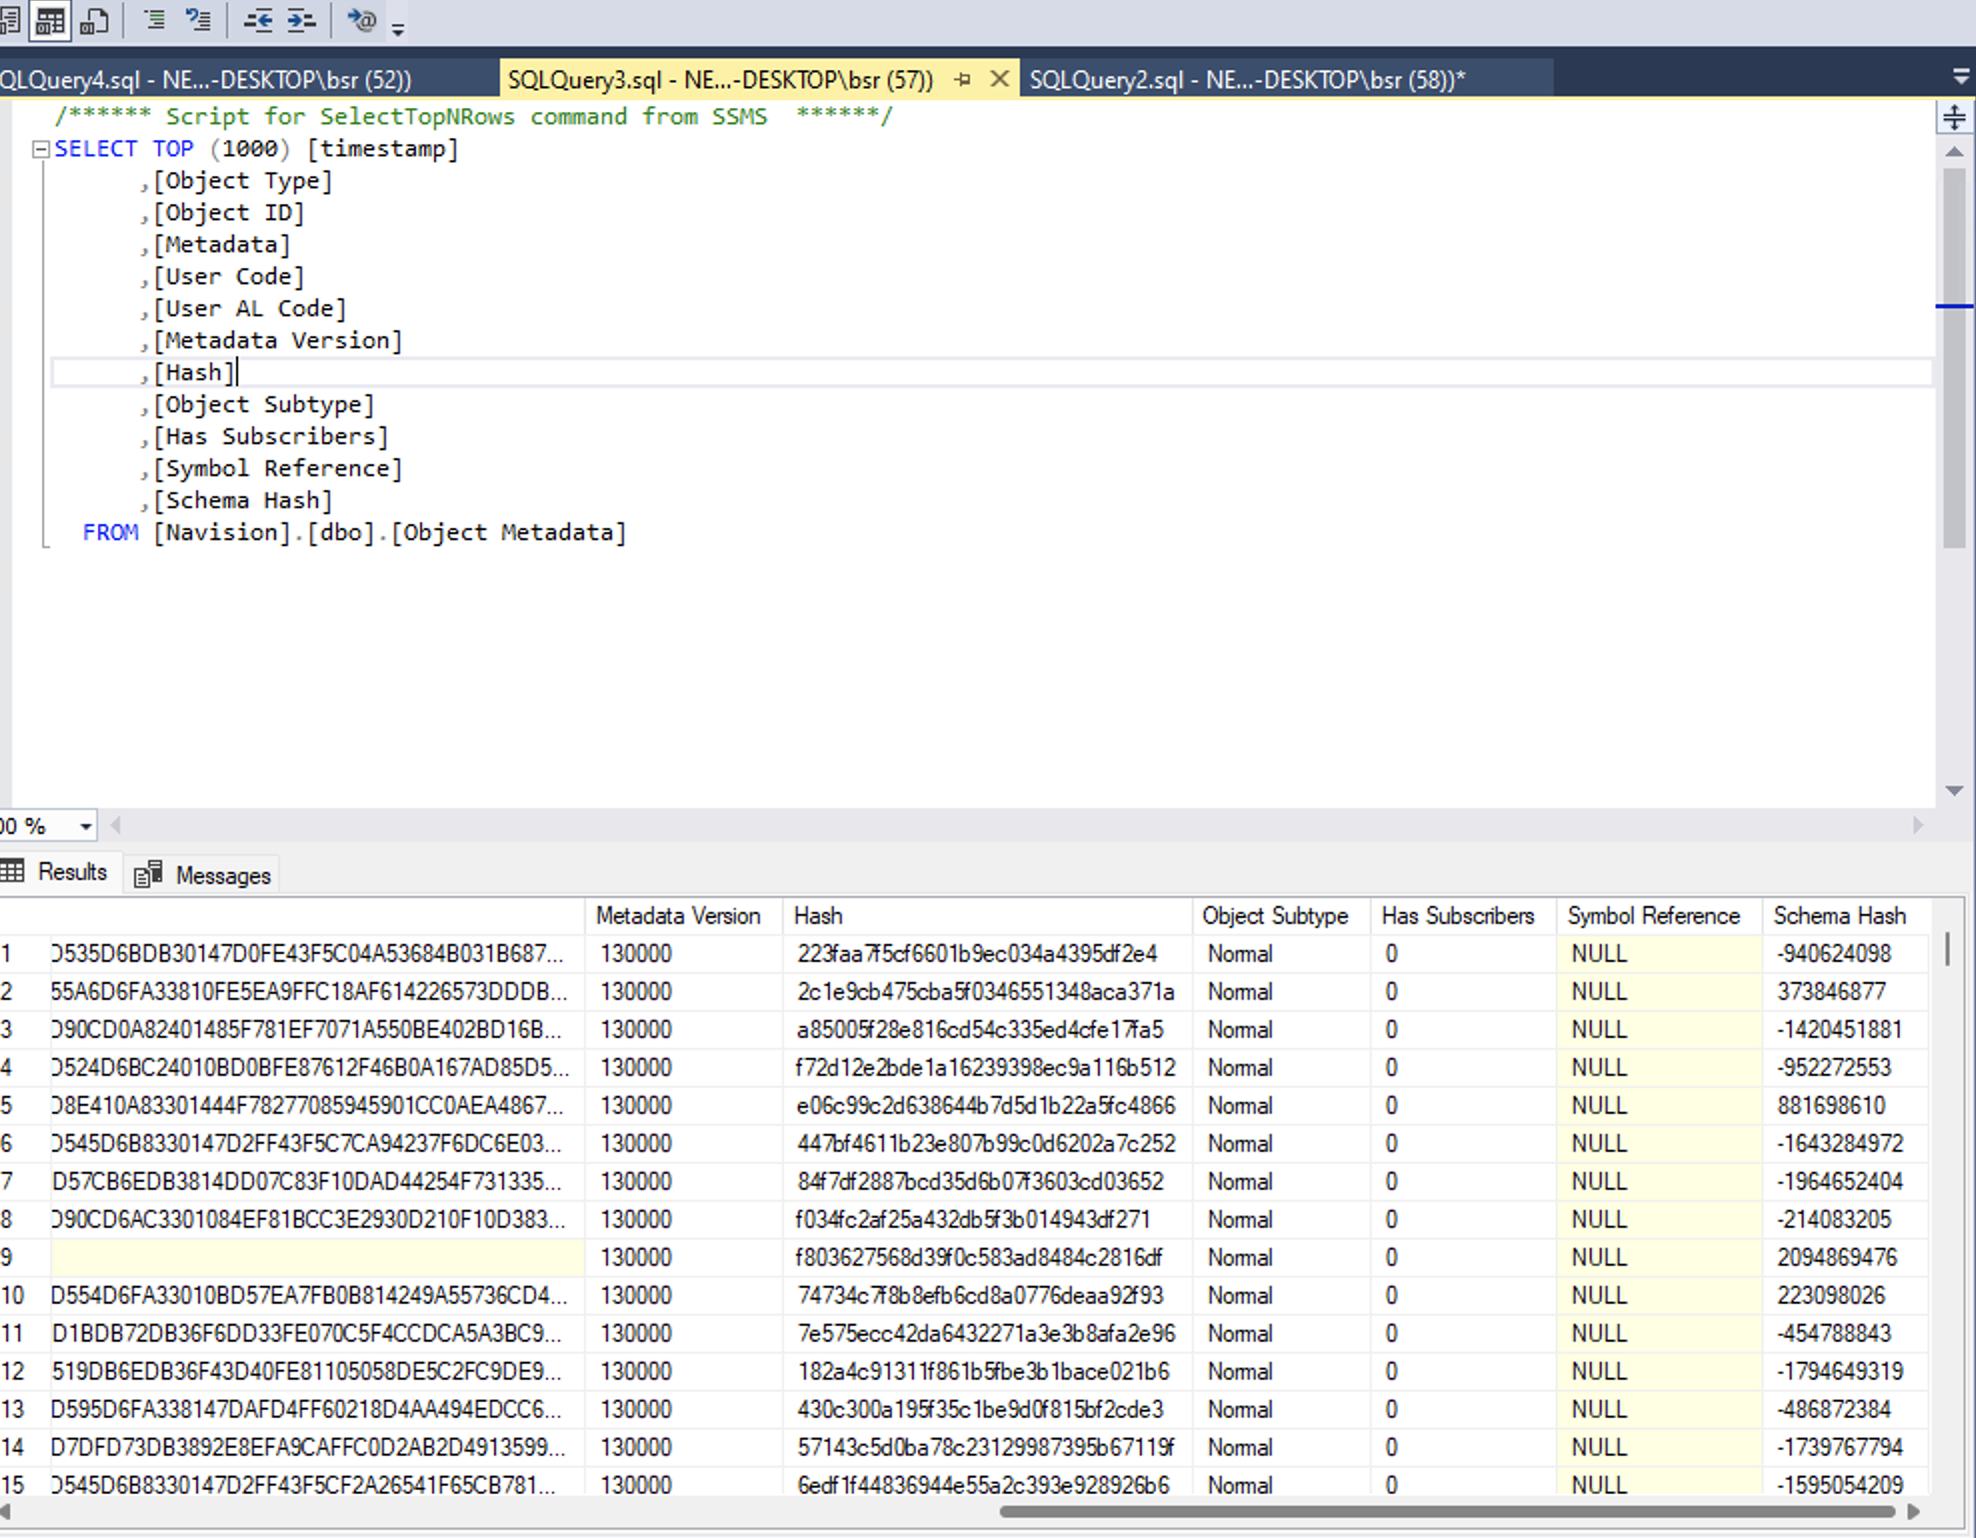Select Results to File output mode
This screenshot has width=1976, height=1538.
(95, 20)
